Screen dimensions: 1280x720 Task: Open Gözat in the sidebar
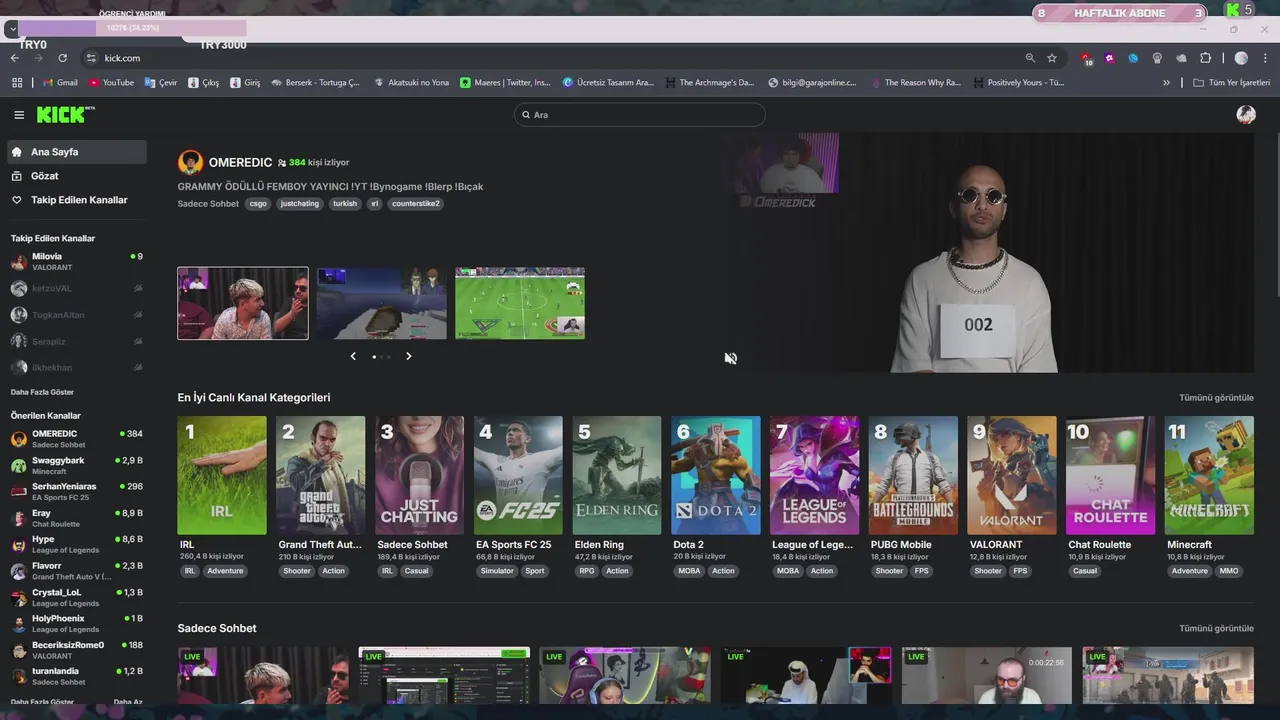77,176
